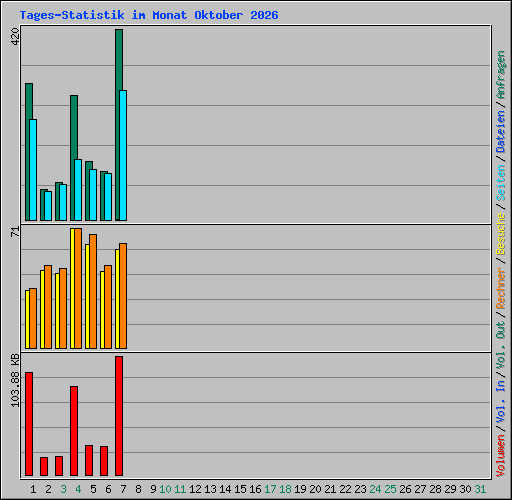Click the cyan bar for day 7
This screenshot has height=500, width=512.
pyautogui.click(x=123, y=155)
